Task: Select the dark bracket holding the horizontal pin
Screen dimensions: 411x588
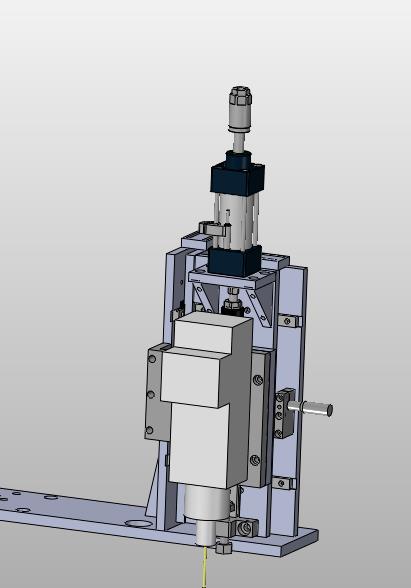Action: click(284, 413)
